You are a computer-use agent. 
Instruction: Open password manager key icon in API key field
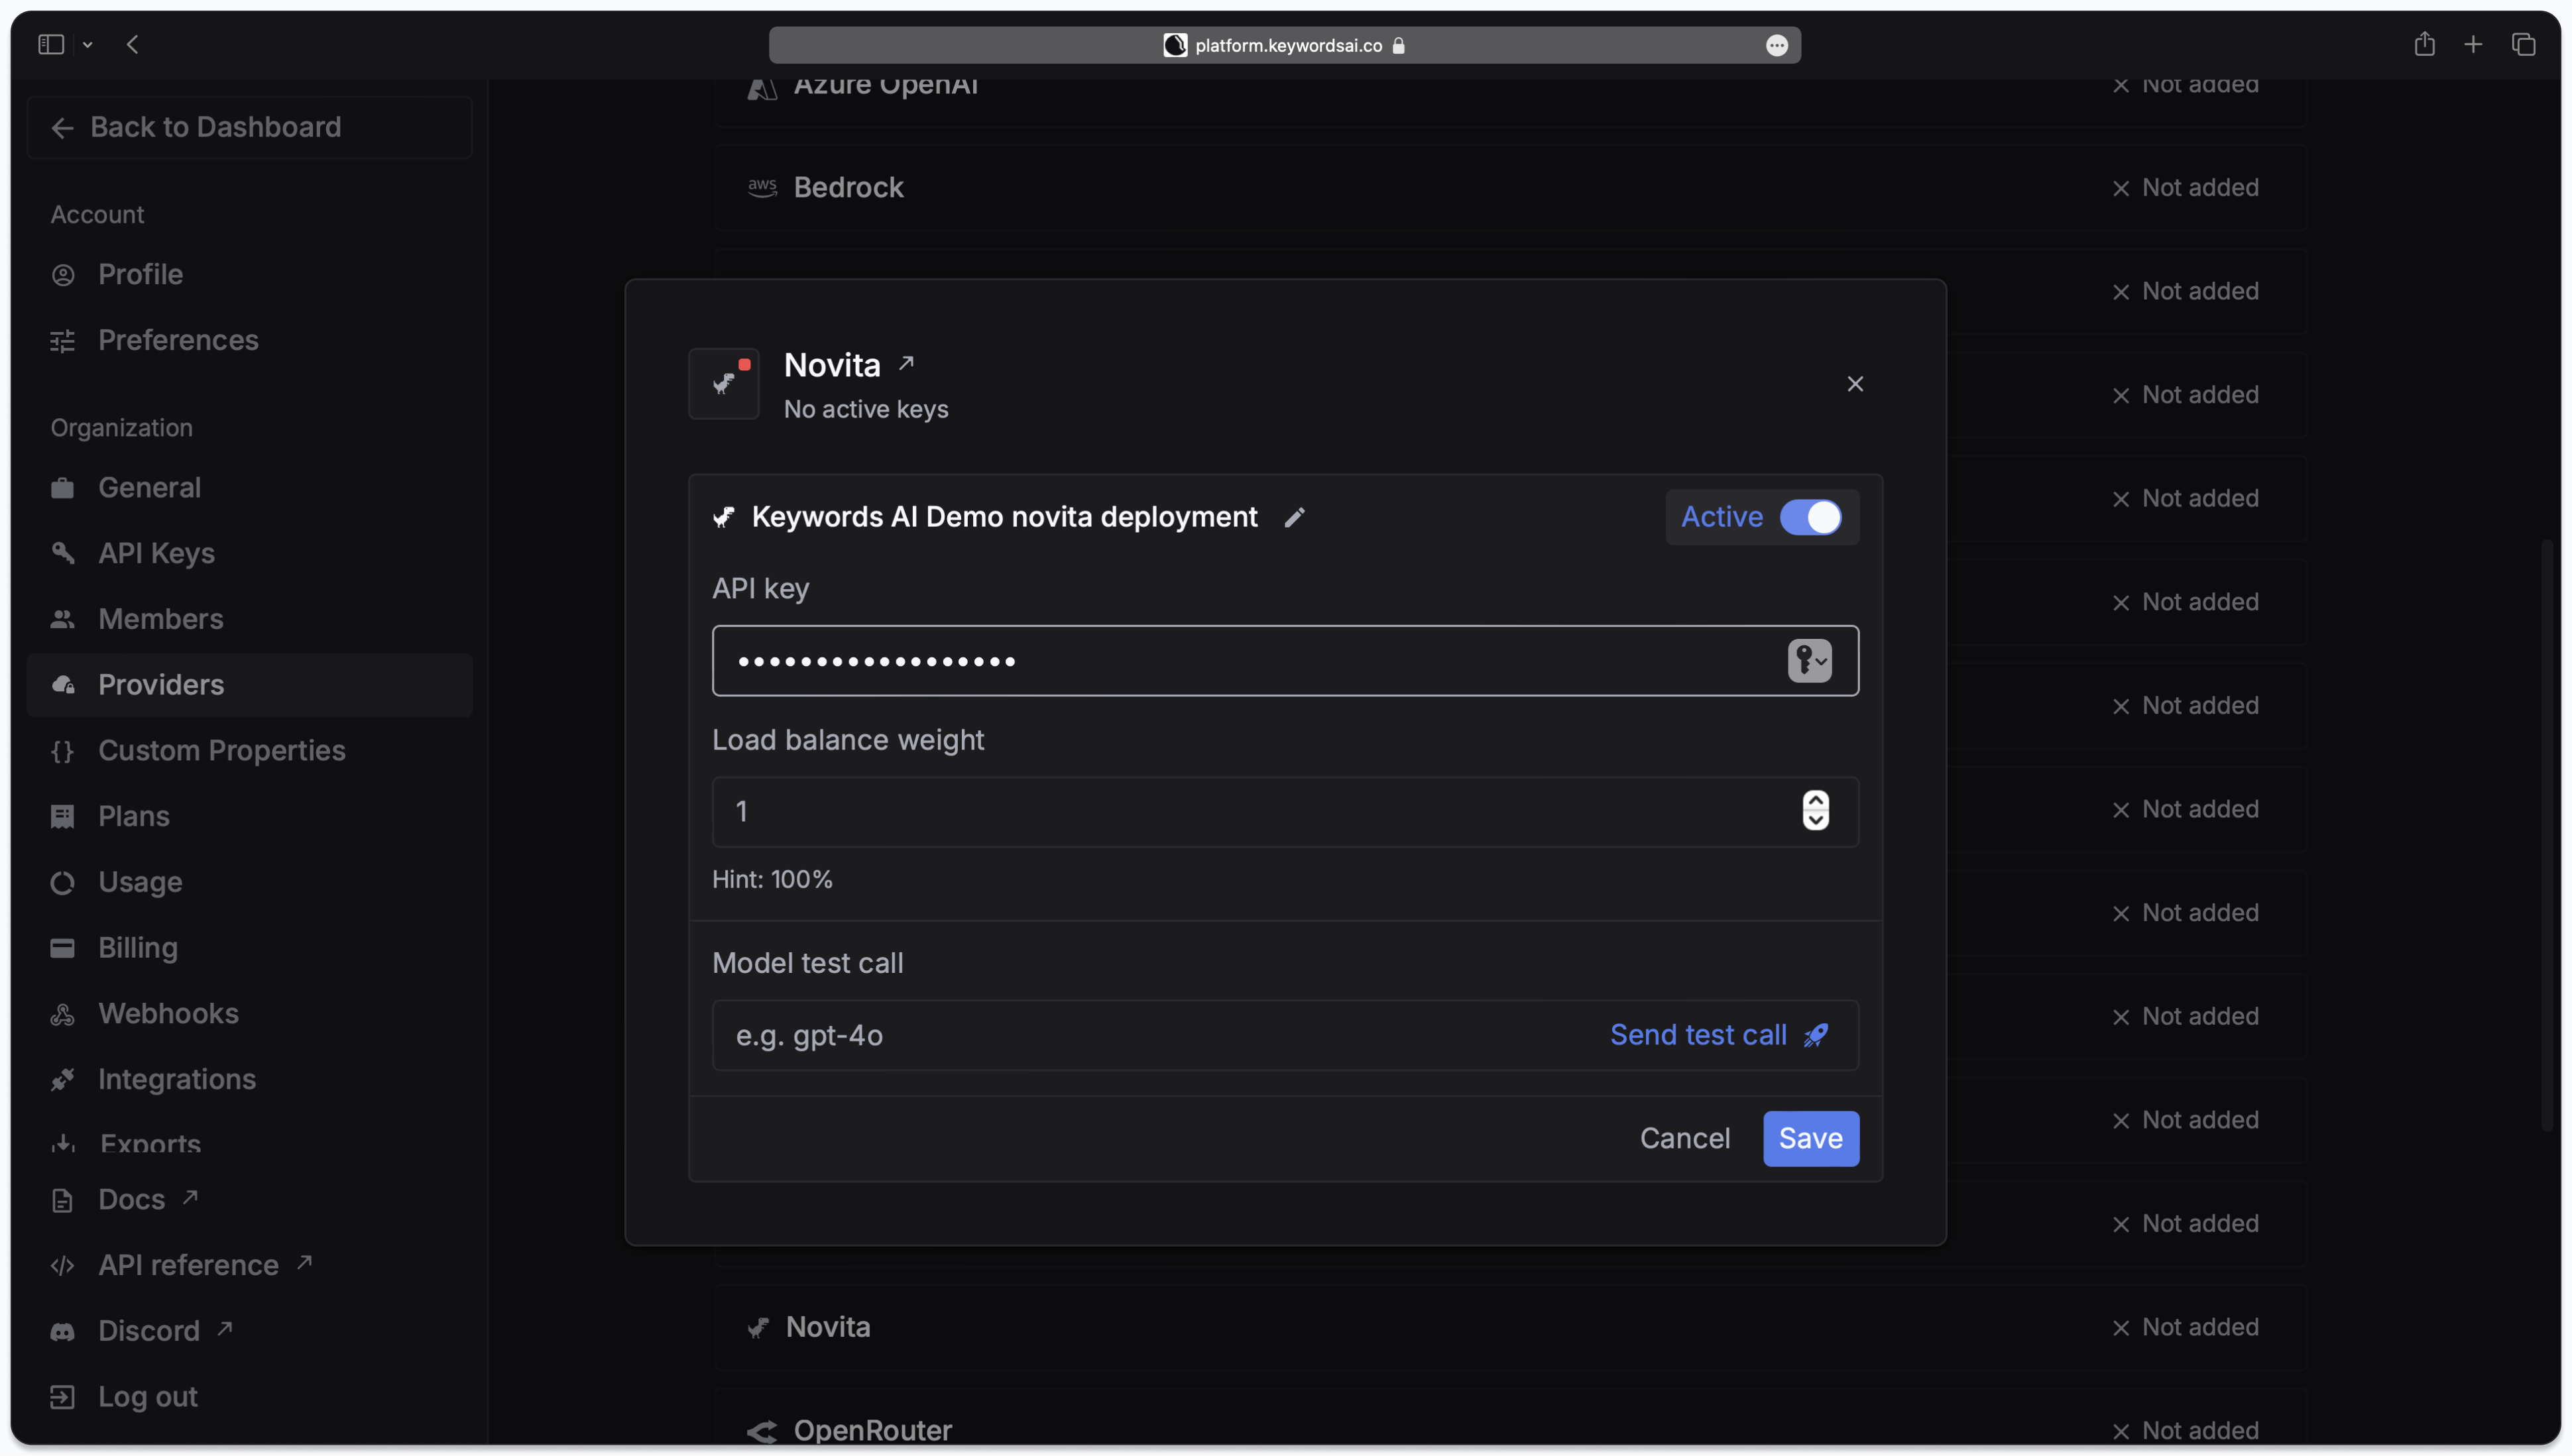point(1810,661)
